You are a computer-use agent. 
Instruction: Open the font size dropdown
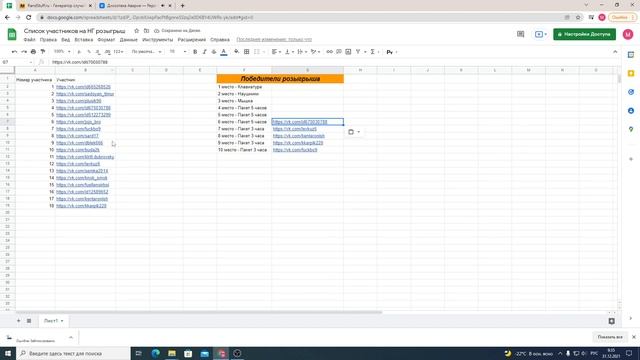click(x=178, y=52)
